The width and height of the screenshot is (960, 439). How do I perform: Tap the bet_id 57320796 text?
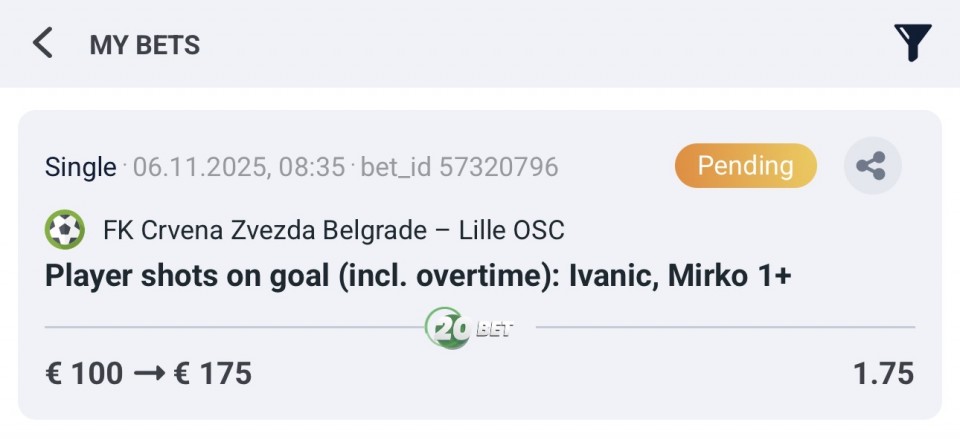tap(459, 167)
